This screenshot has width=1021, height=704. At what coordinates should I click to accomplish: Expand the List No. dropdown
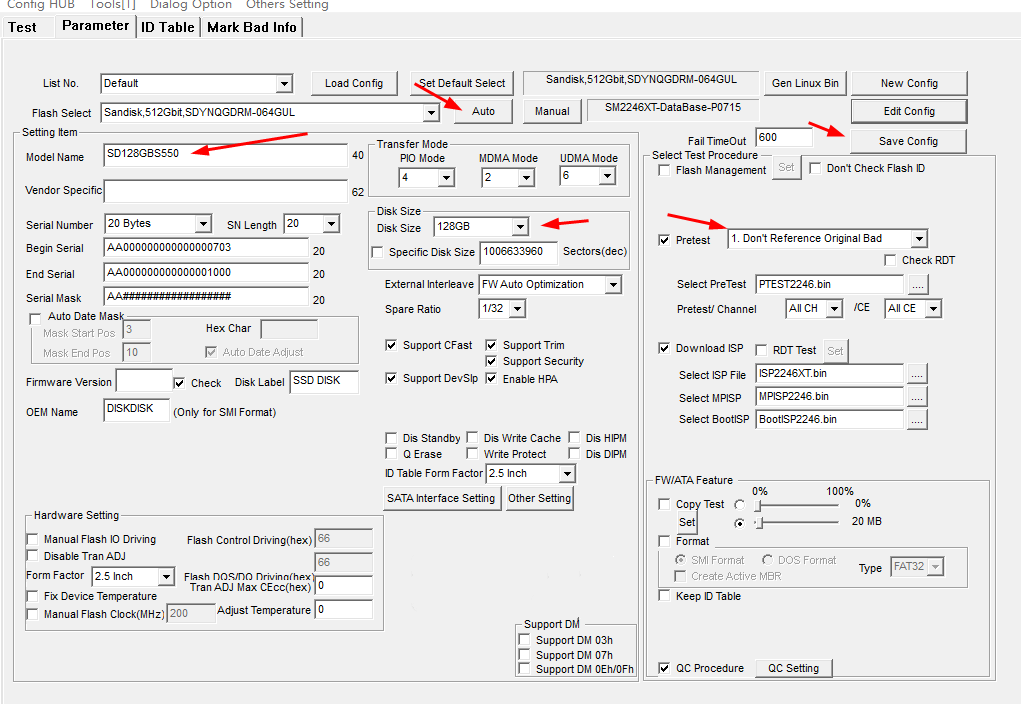[x=284, y=83]
